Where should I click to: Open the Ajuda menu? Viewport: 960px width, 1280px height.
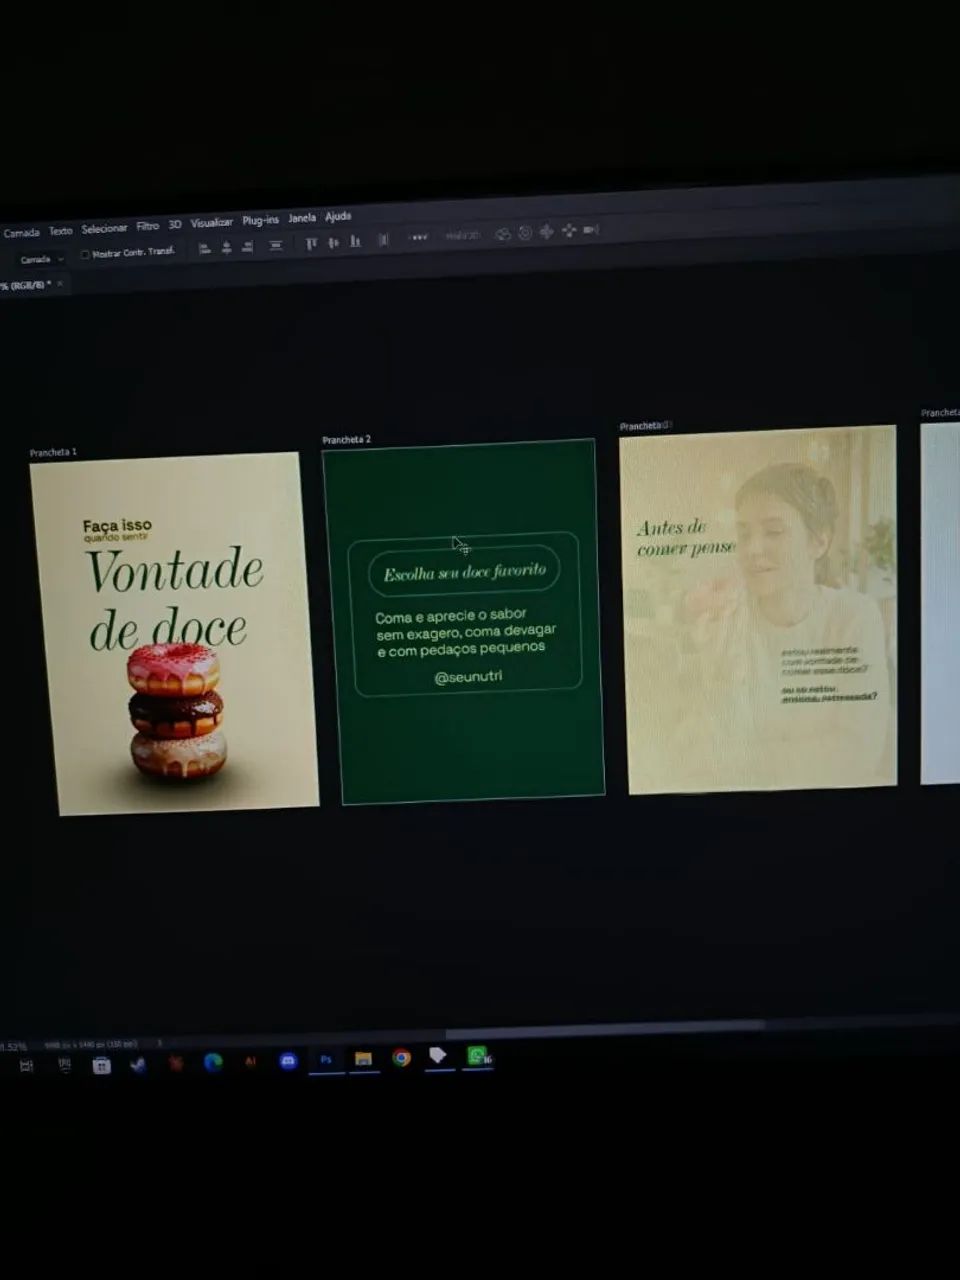338,216
